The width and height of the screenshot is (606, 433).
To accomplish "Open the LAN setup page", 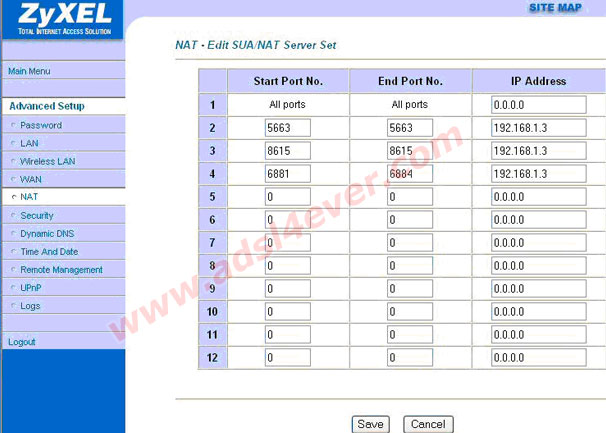I will 29,143.
